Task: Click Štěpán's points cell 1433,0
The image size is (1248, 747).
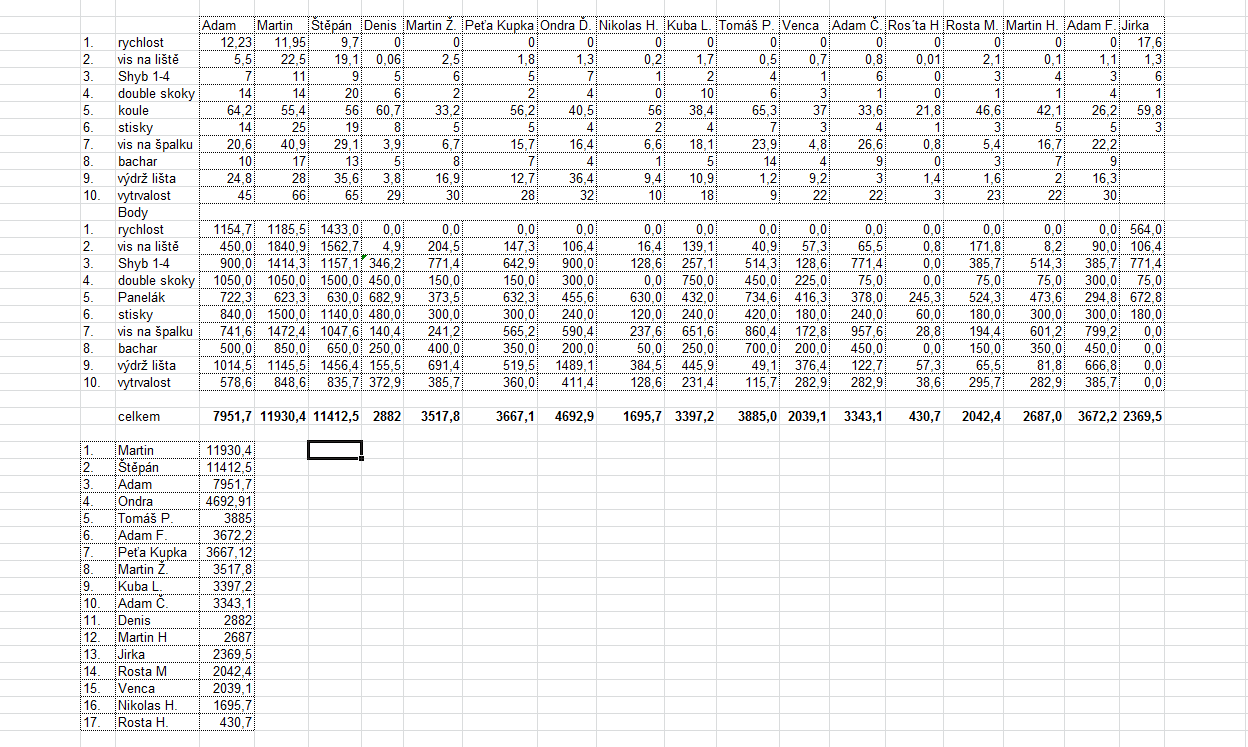Action: click(x=335, y=229)
